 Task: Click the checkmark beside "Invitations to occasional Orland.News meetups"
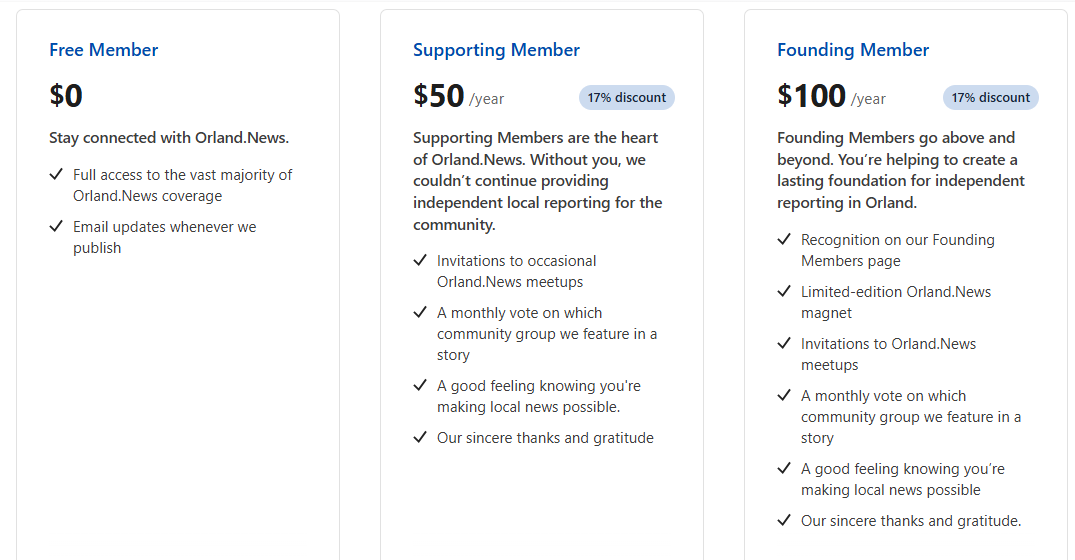tap(420, 261)
